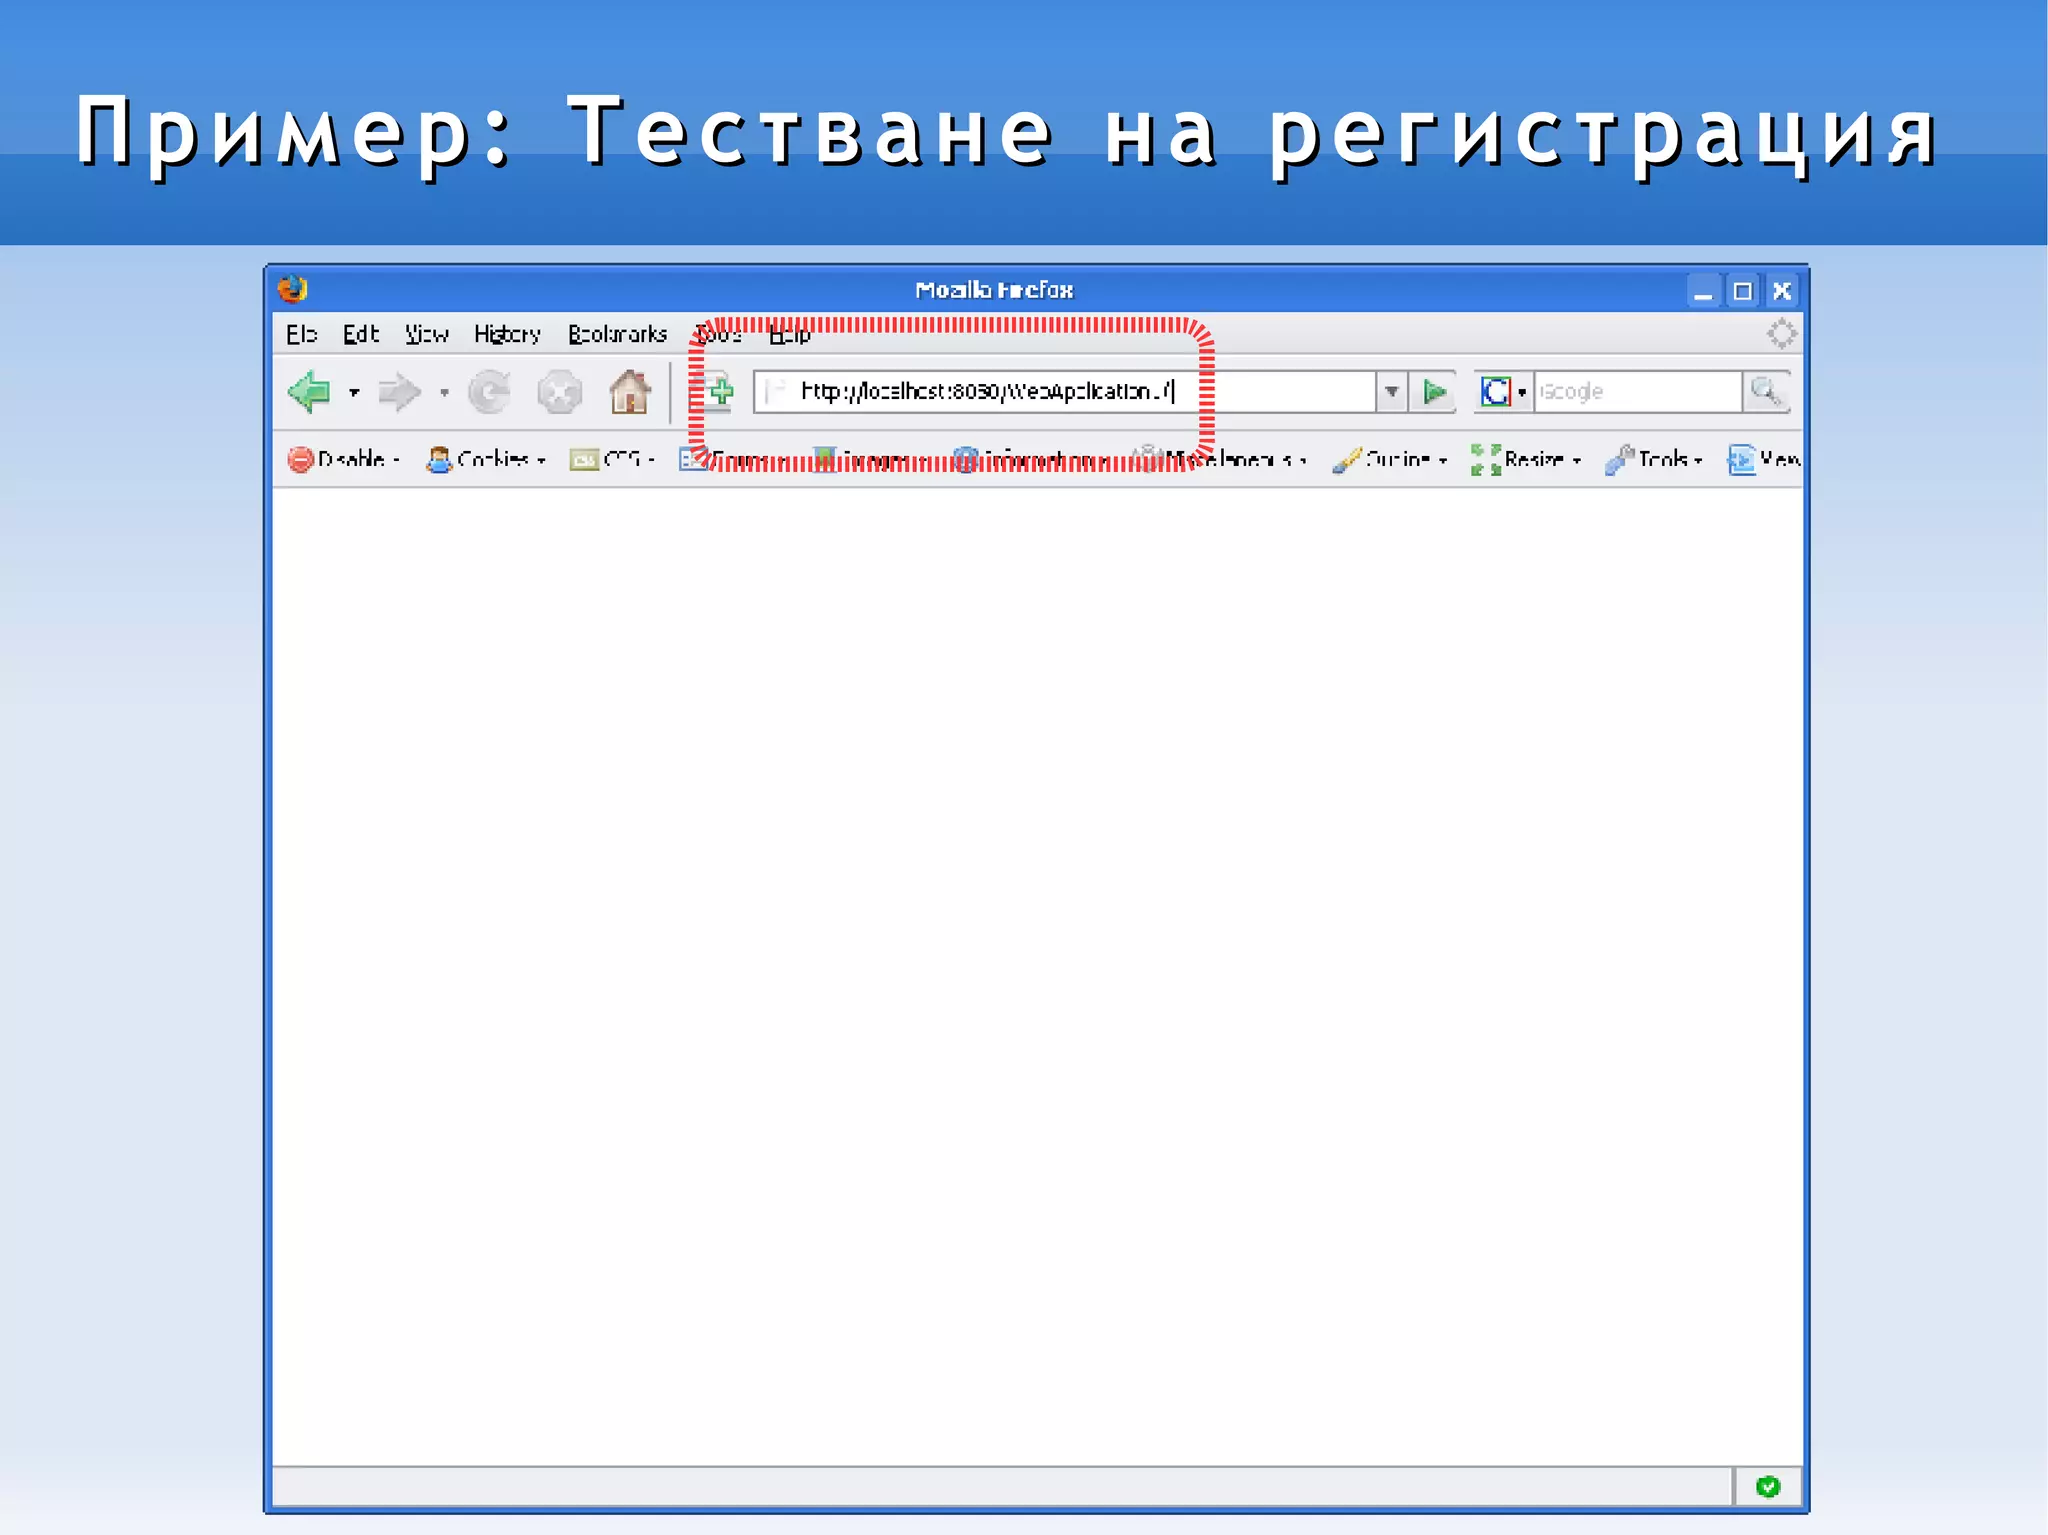Open the View menu
Image resolution: width=2048 pixels, height=1535 pixels.
click(426, 334)
